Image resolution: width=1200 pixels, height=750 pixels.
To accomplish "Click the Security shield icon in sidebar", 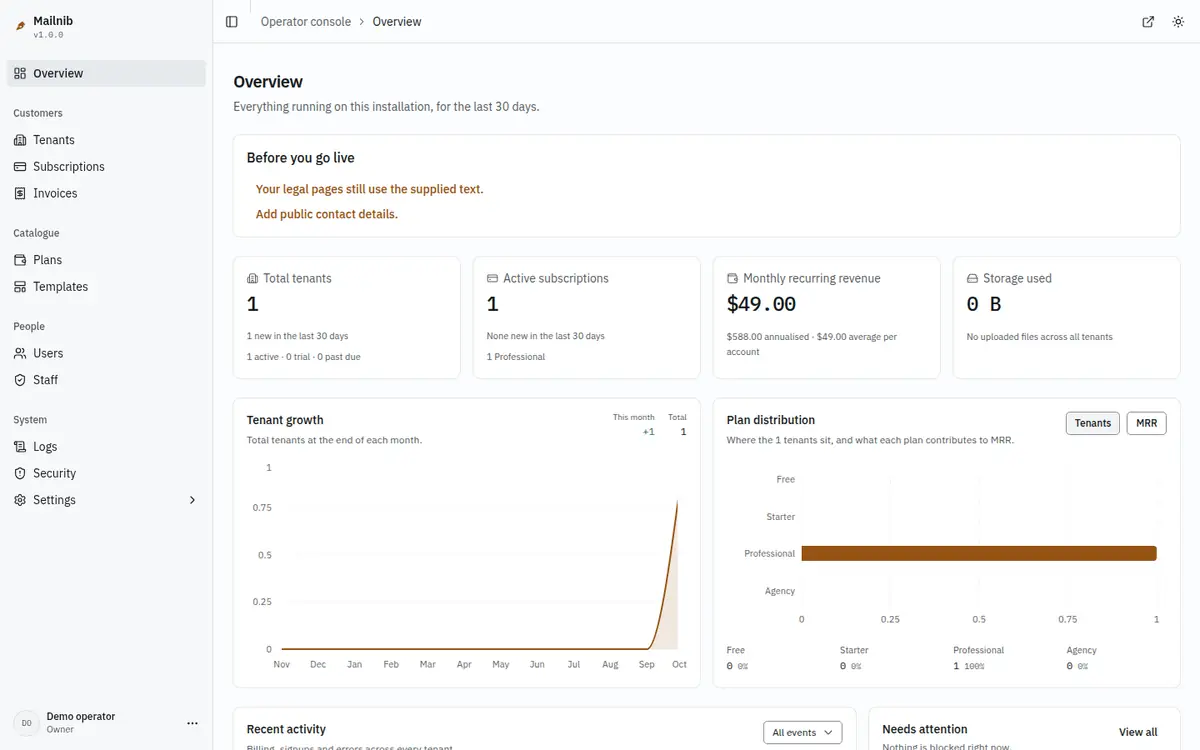I will (20, 473).
